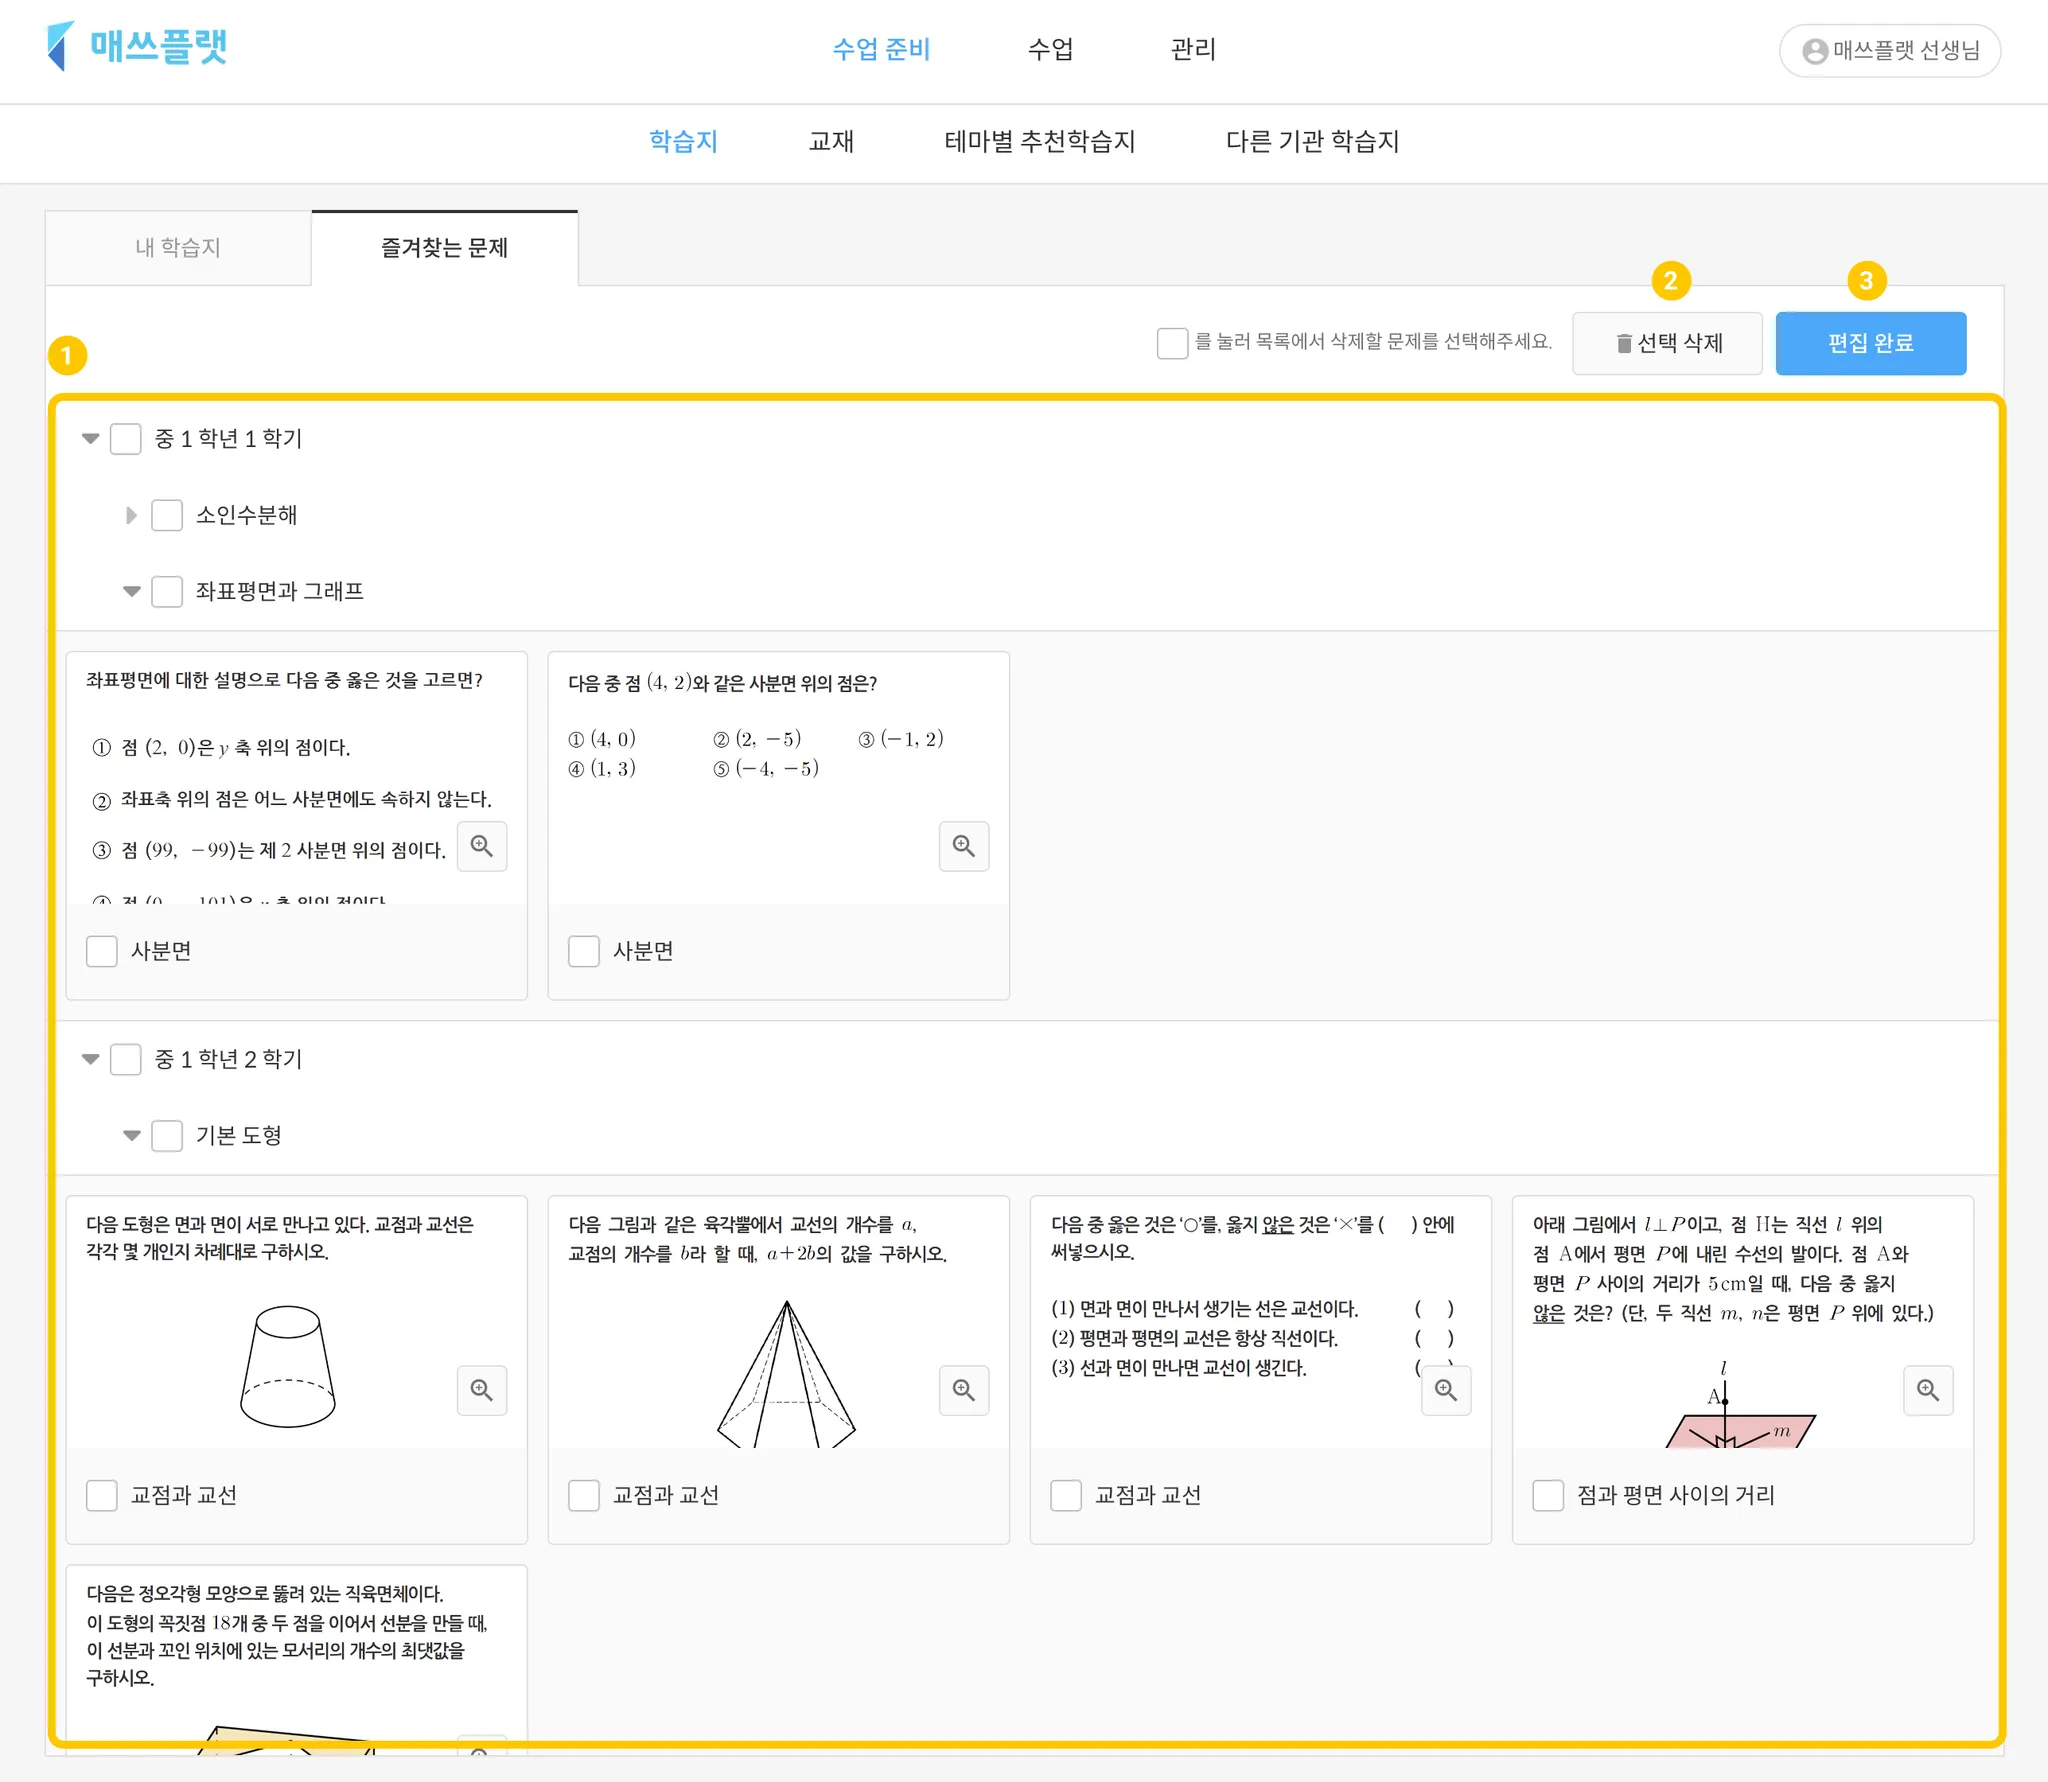Zoom the point-to-plane distance problem
The width and height of the screenshot is (2048, 1782).
click(x=1927, y=1390)
